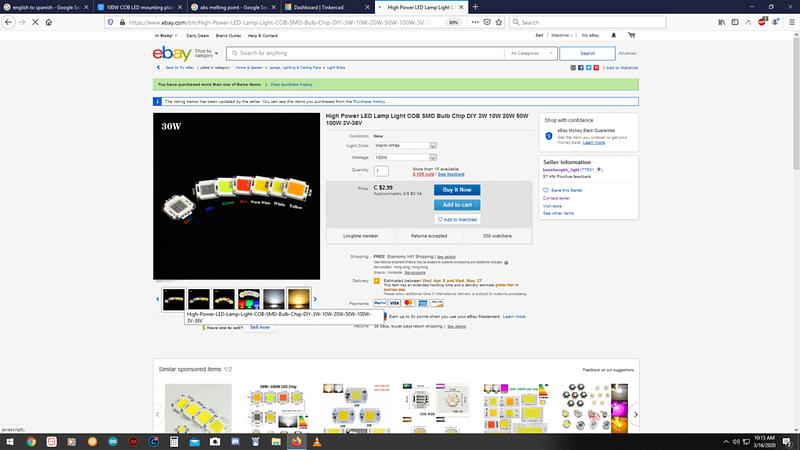
Task: Click the blue eBay Search button
Action: click(587, 53)
